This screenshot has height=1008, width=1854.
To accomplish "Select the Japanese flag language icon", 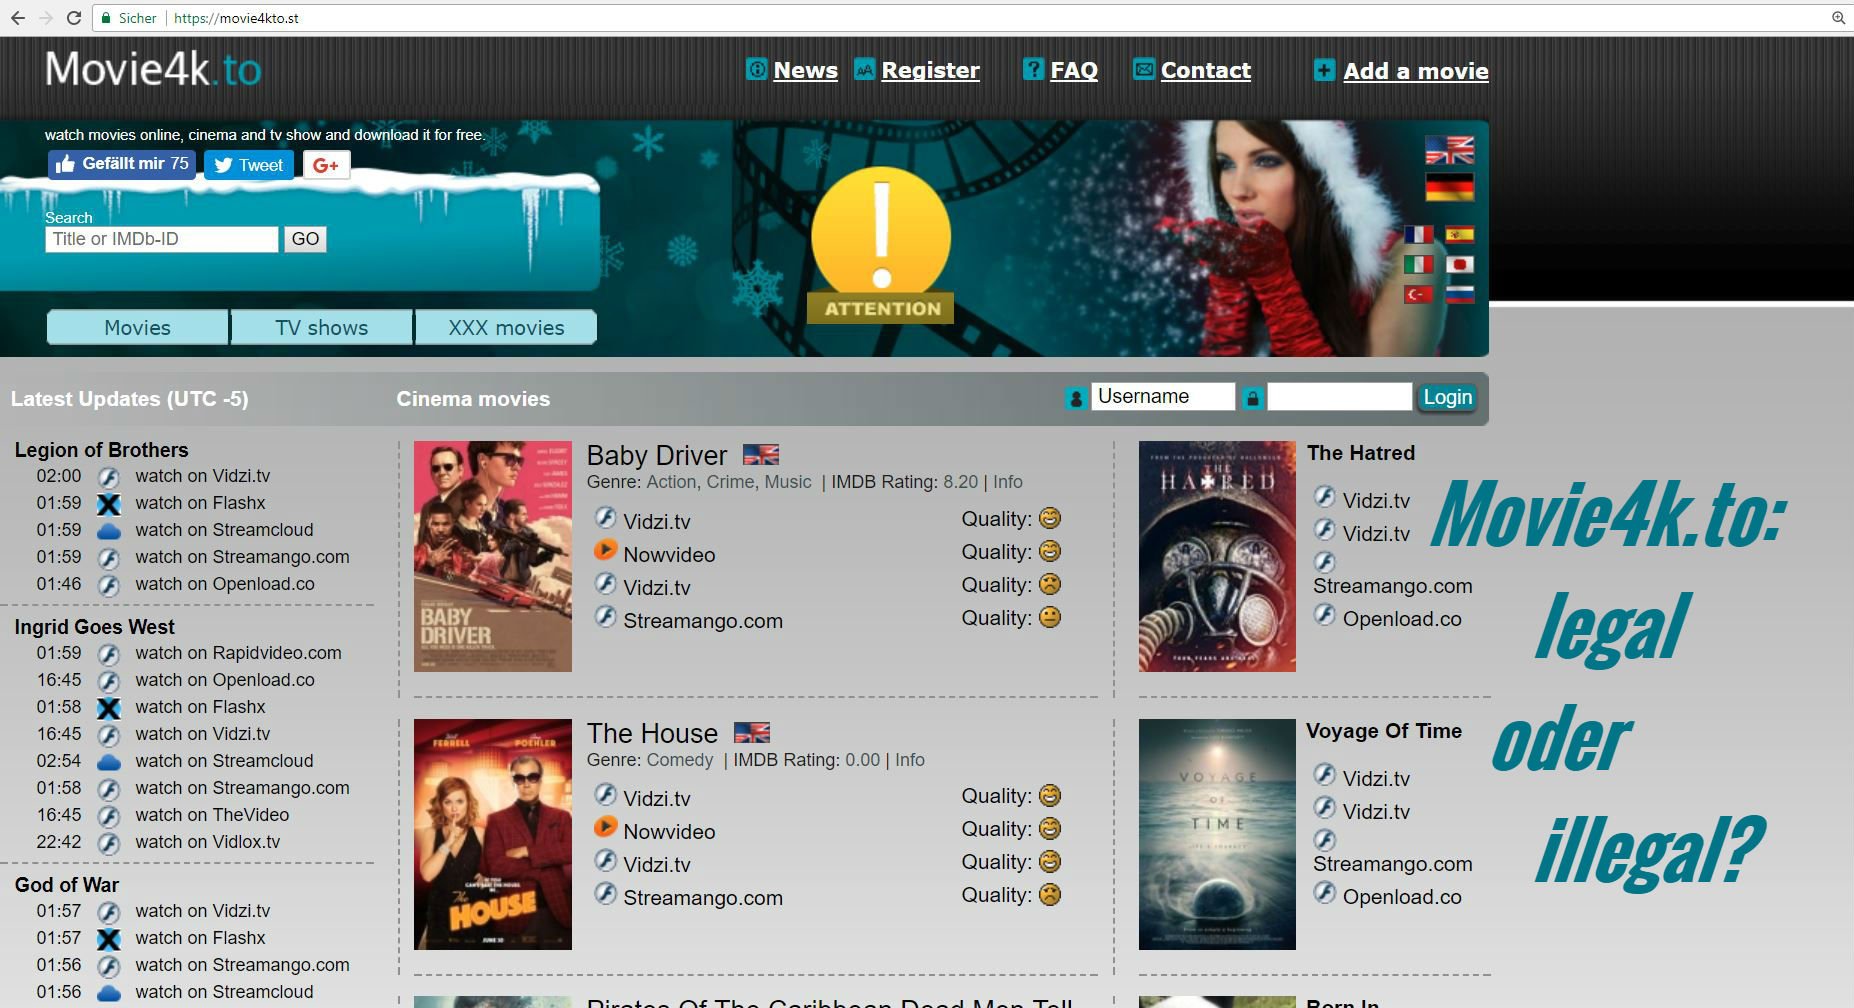I will coord(1460,265).
